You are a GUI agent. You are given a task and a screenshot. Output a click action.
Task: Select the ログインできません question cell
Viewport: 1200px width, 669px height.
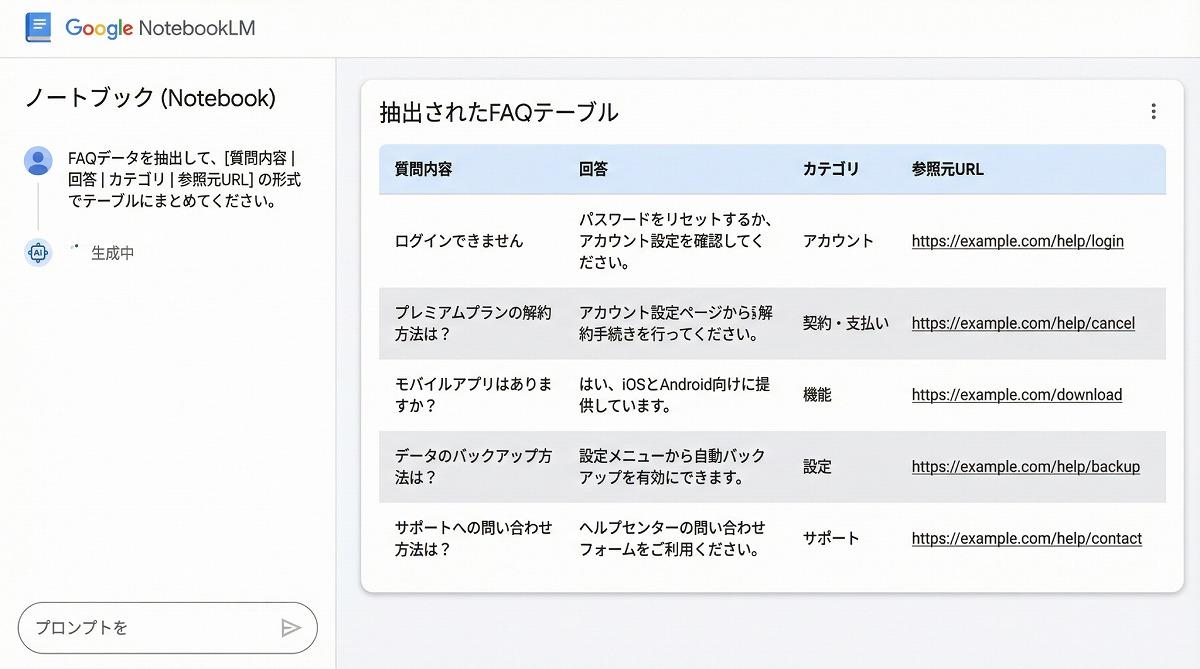click(459, 241)
